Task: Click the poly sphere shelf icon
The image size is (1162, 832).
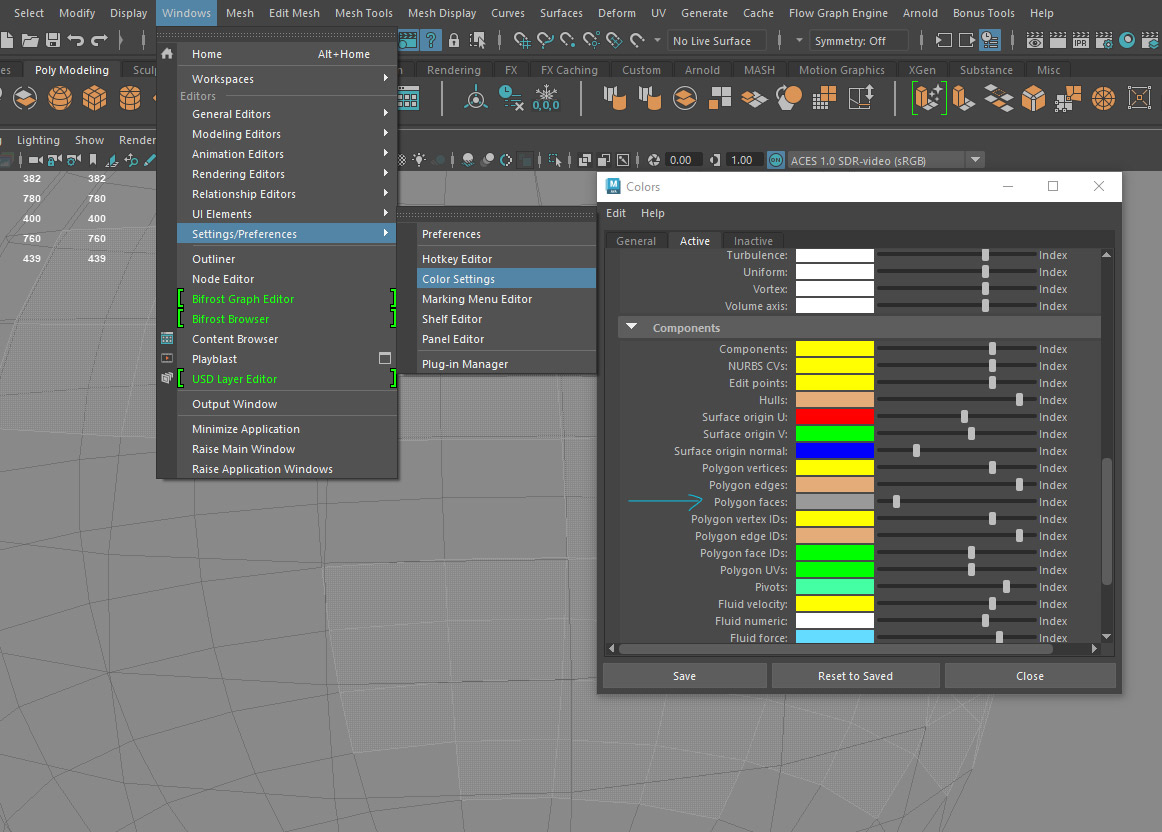Action: pyautogui.click(x=59, y=98)
